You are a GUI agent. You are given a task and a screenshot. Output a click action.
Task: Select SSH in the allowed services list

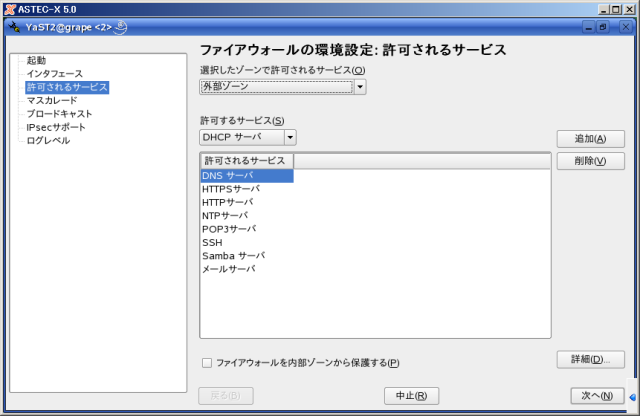(x=212, y=242)
